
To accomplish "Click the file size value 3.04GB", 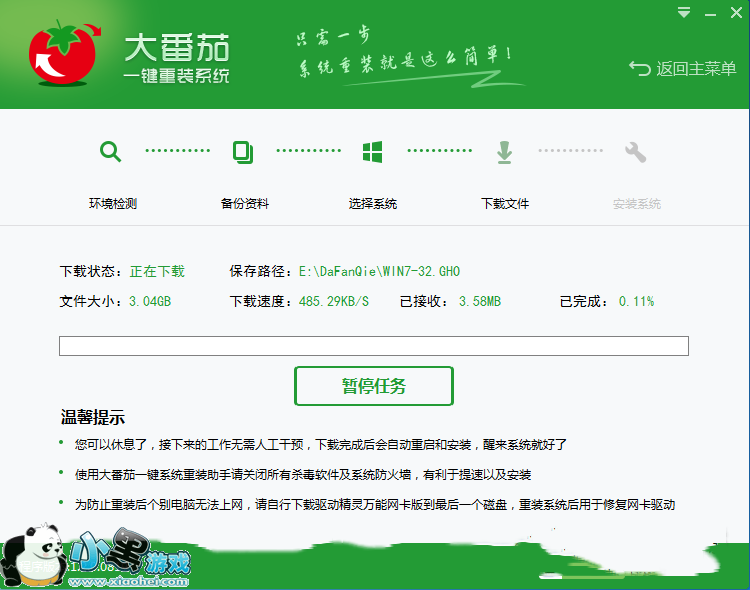I will [150, 301].
